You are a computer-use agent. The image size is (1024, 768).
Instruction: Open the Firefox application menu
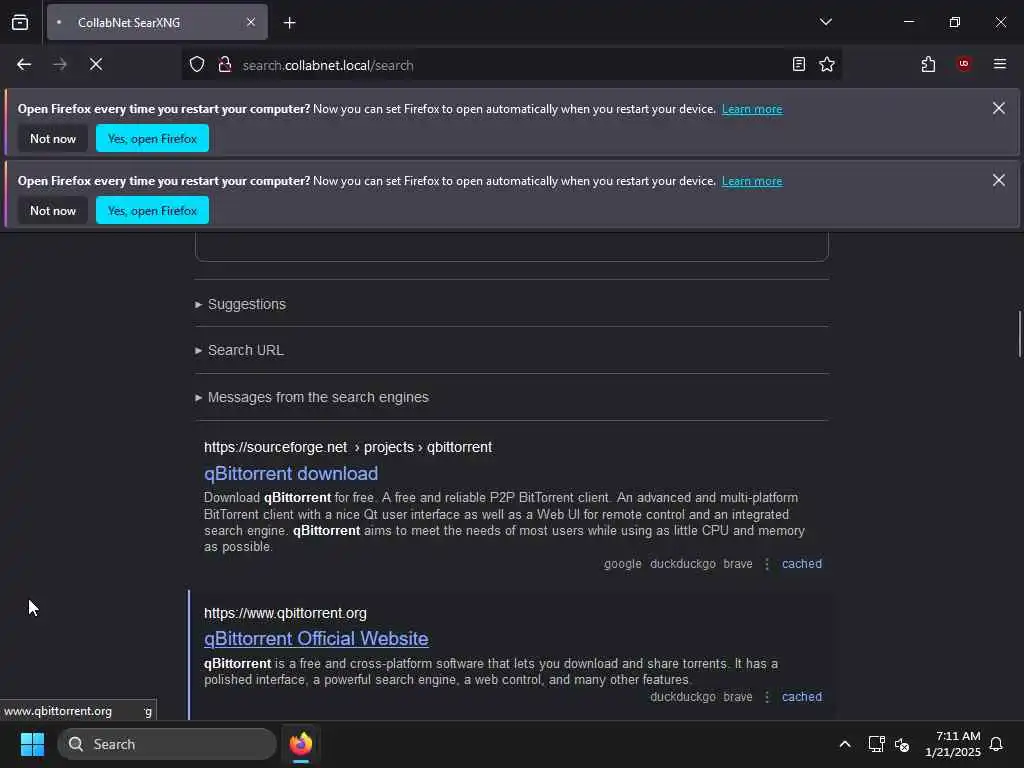[x=1000, y=64]
